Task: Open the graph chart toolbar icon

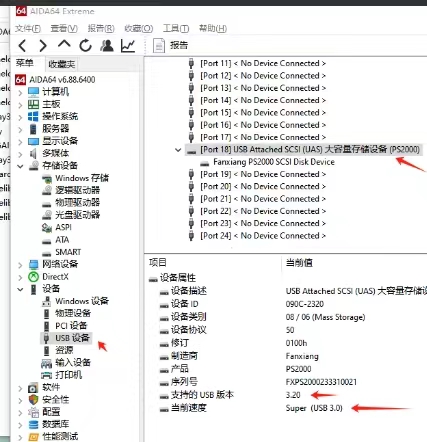Action: (128, 45)
